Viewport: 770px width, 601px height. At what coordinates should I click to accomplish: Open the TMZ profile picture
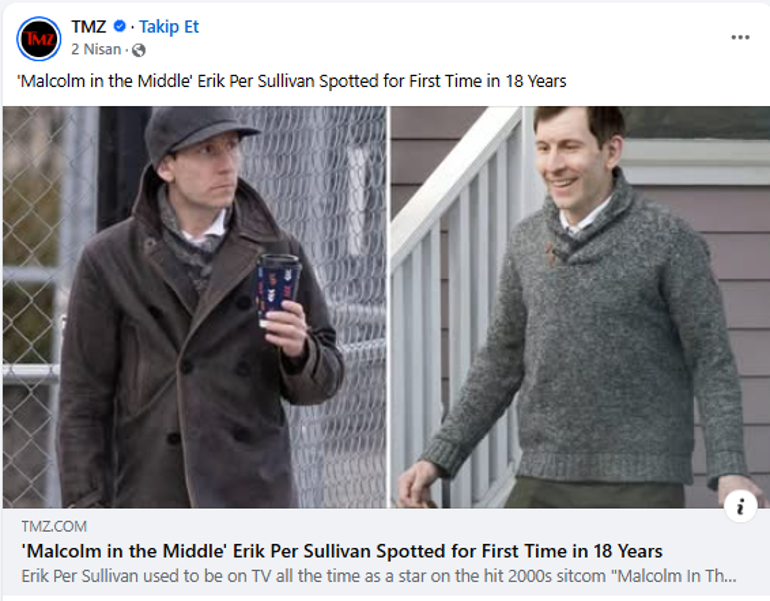pos(39,38)
